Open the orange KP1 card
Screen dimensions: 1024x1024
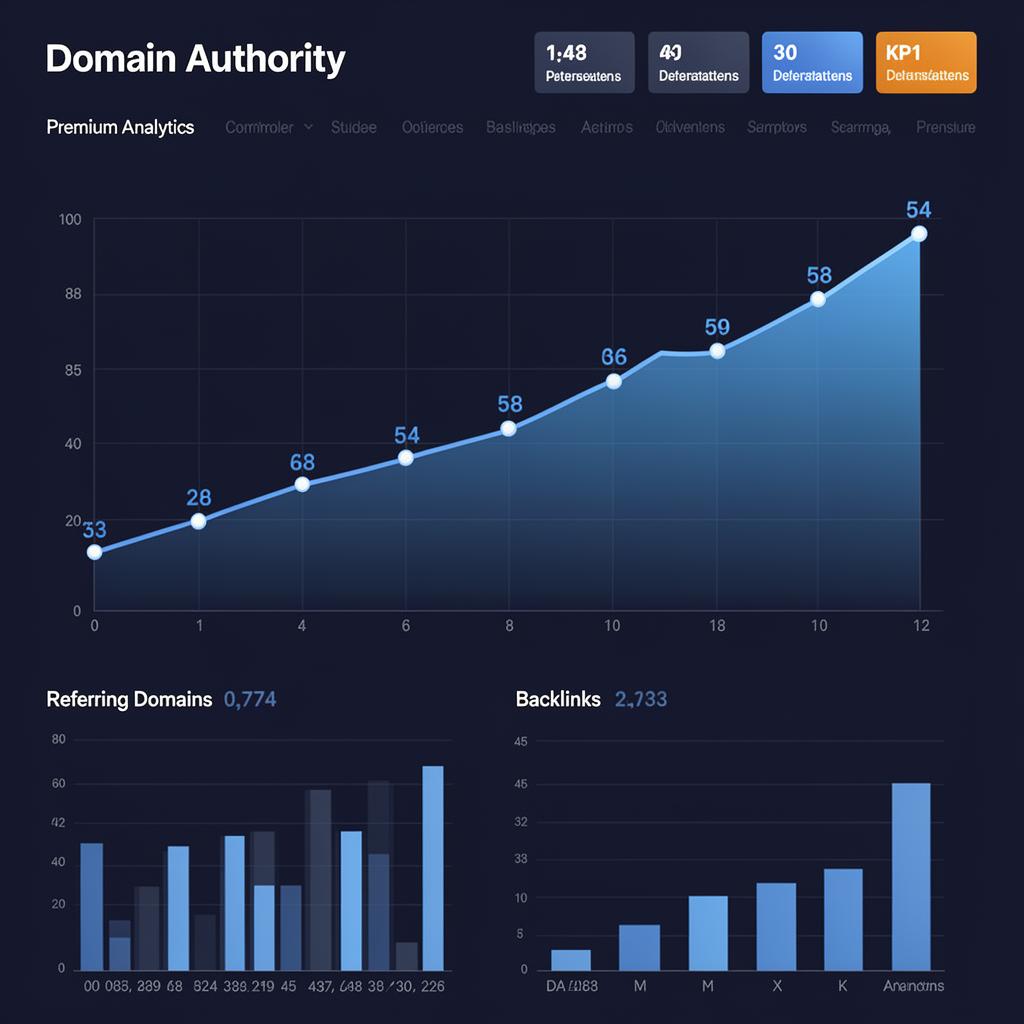tap(926, 62)
